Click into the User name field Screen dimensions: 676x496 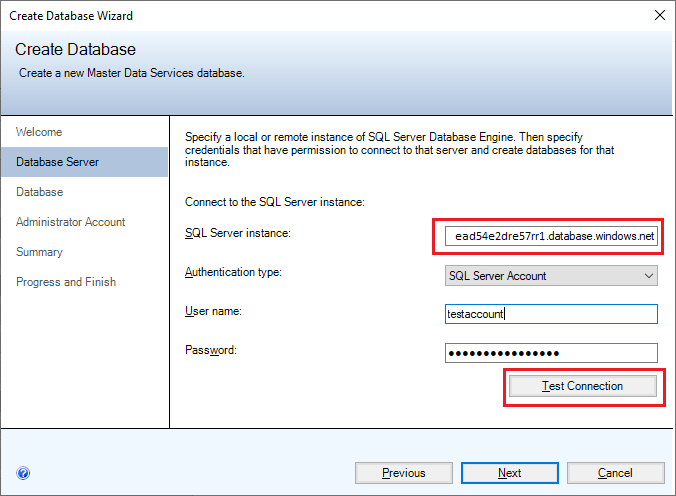pos(551,314)
